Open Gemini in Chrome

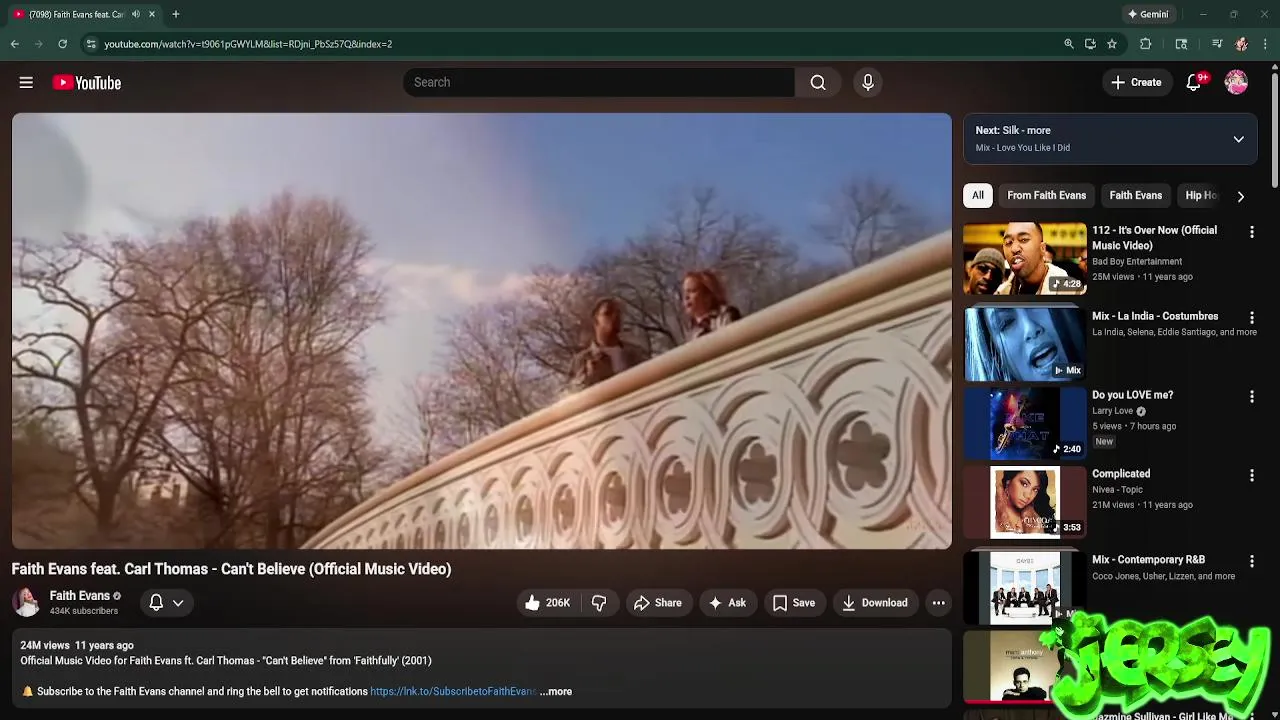pos(1148,14)
